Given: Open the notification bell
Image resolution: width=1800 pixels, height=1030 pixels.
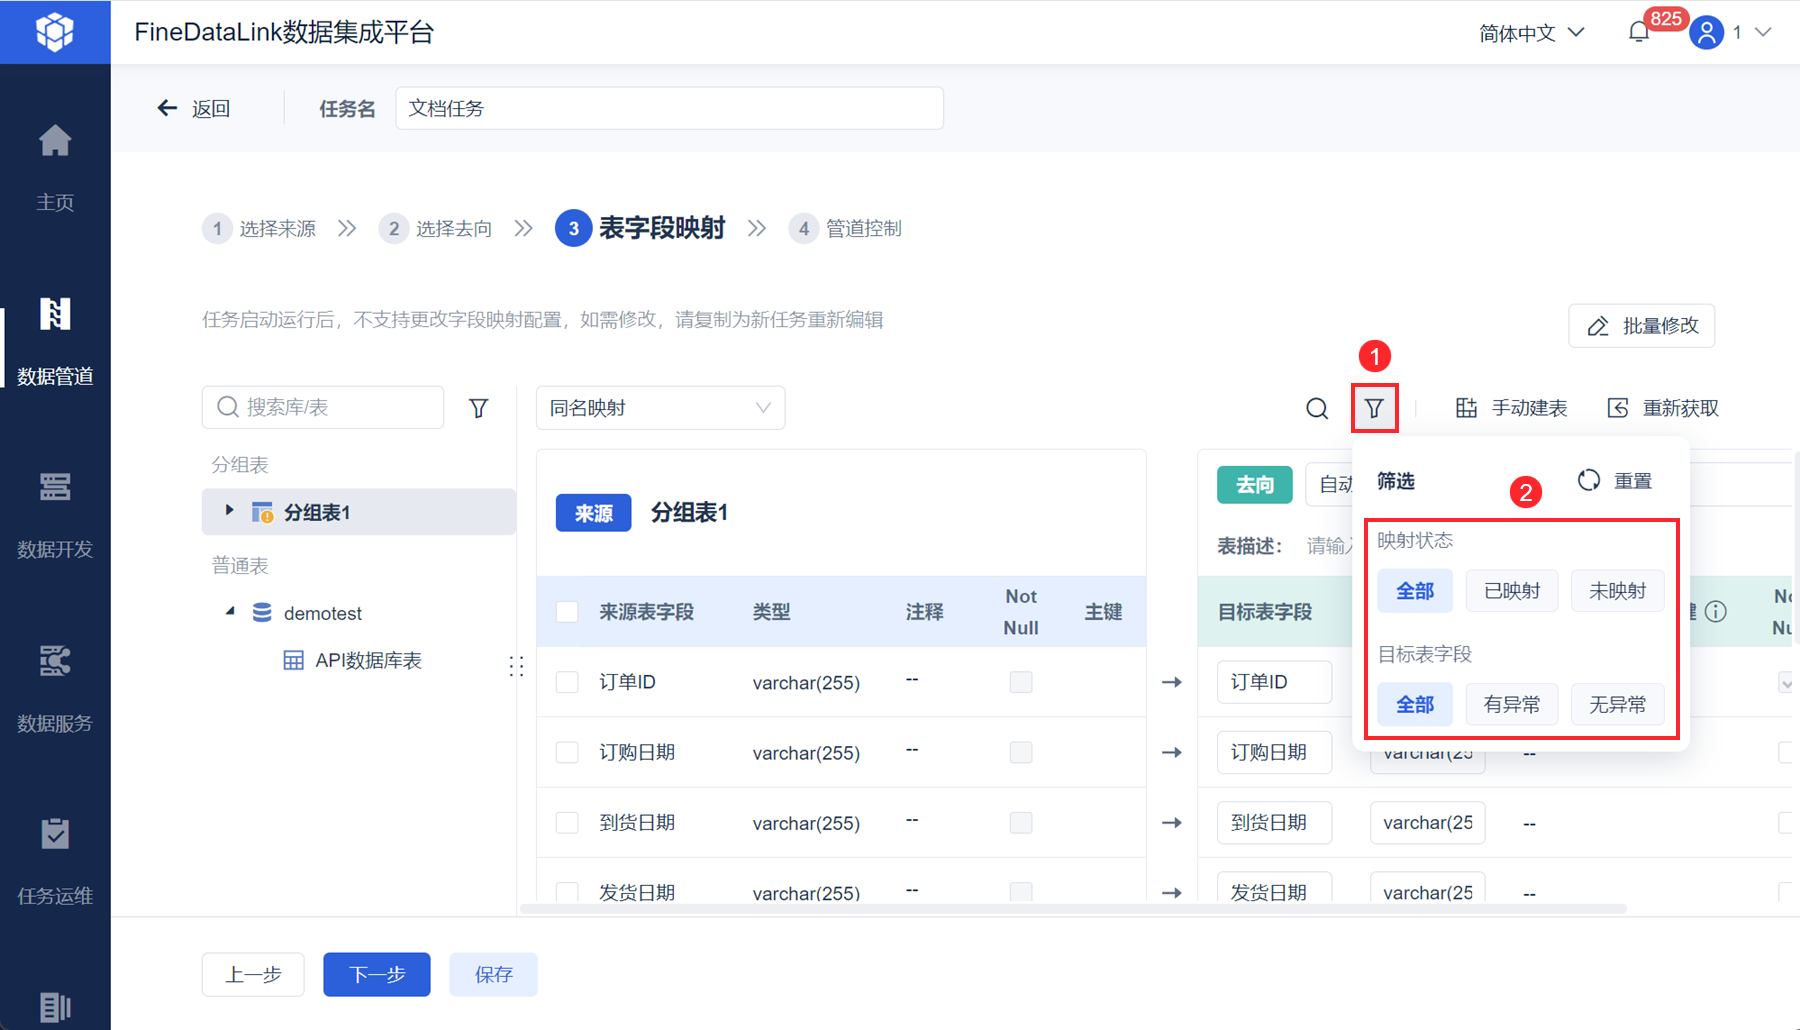Looking at the screenshot, I should [1639, 33].
